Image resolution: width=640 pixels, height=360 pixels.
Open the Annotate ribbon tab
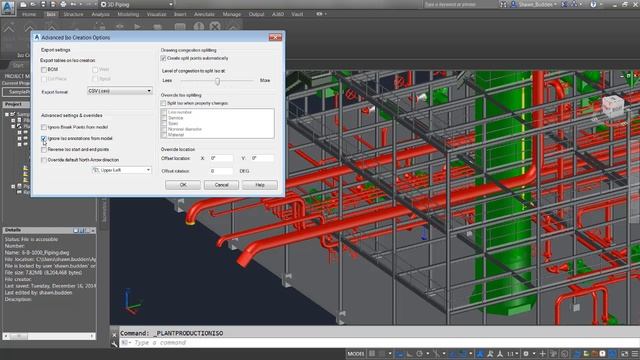tap(204, 14)
